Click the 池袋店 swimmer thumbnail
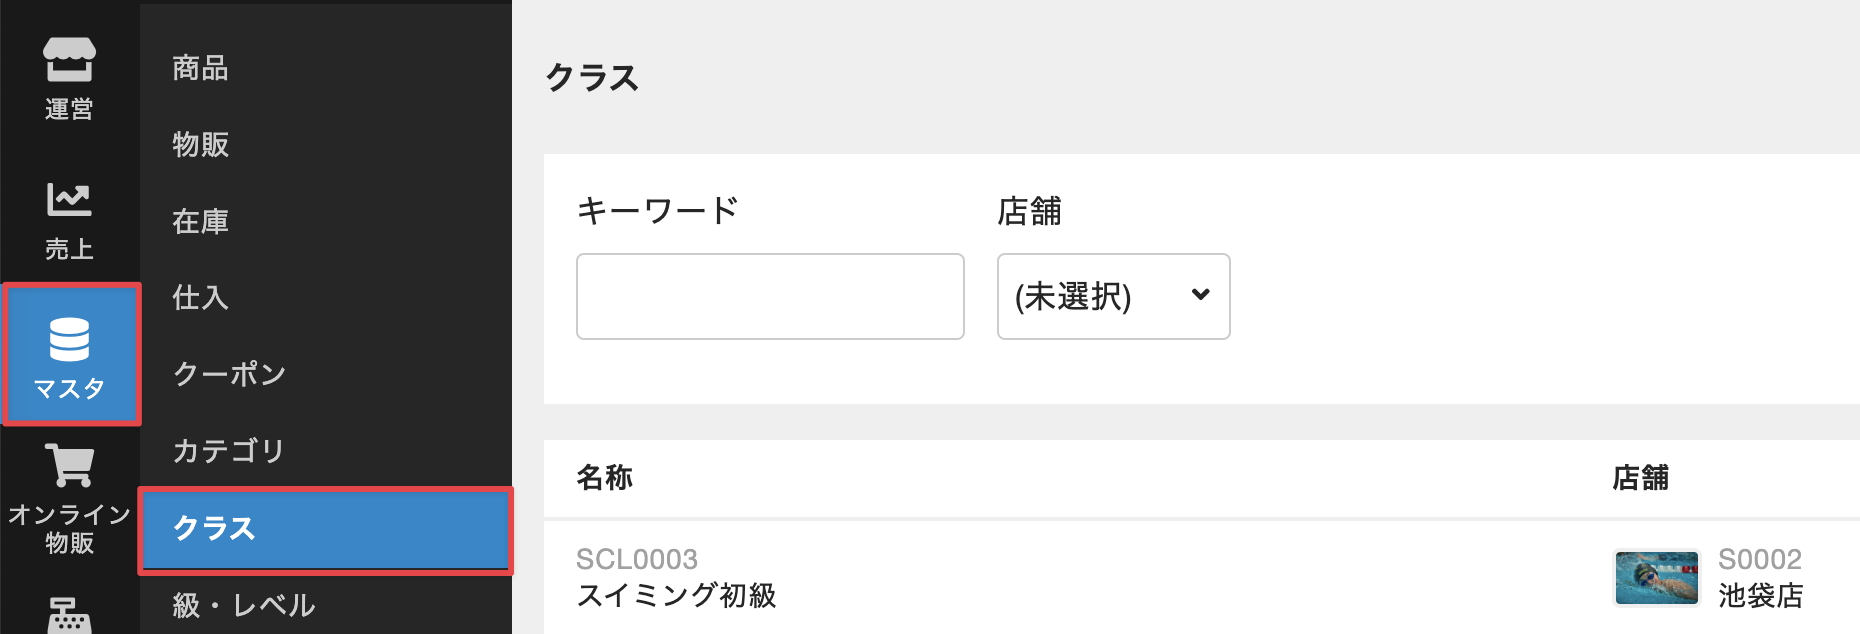This screenshot has width=1860, height=634. [1656, 578]
